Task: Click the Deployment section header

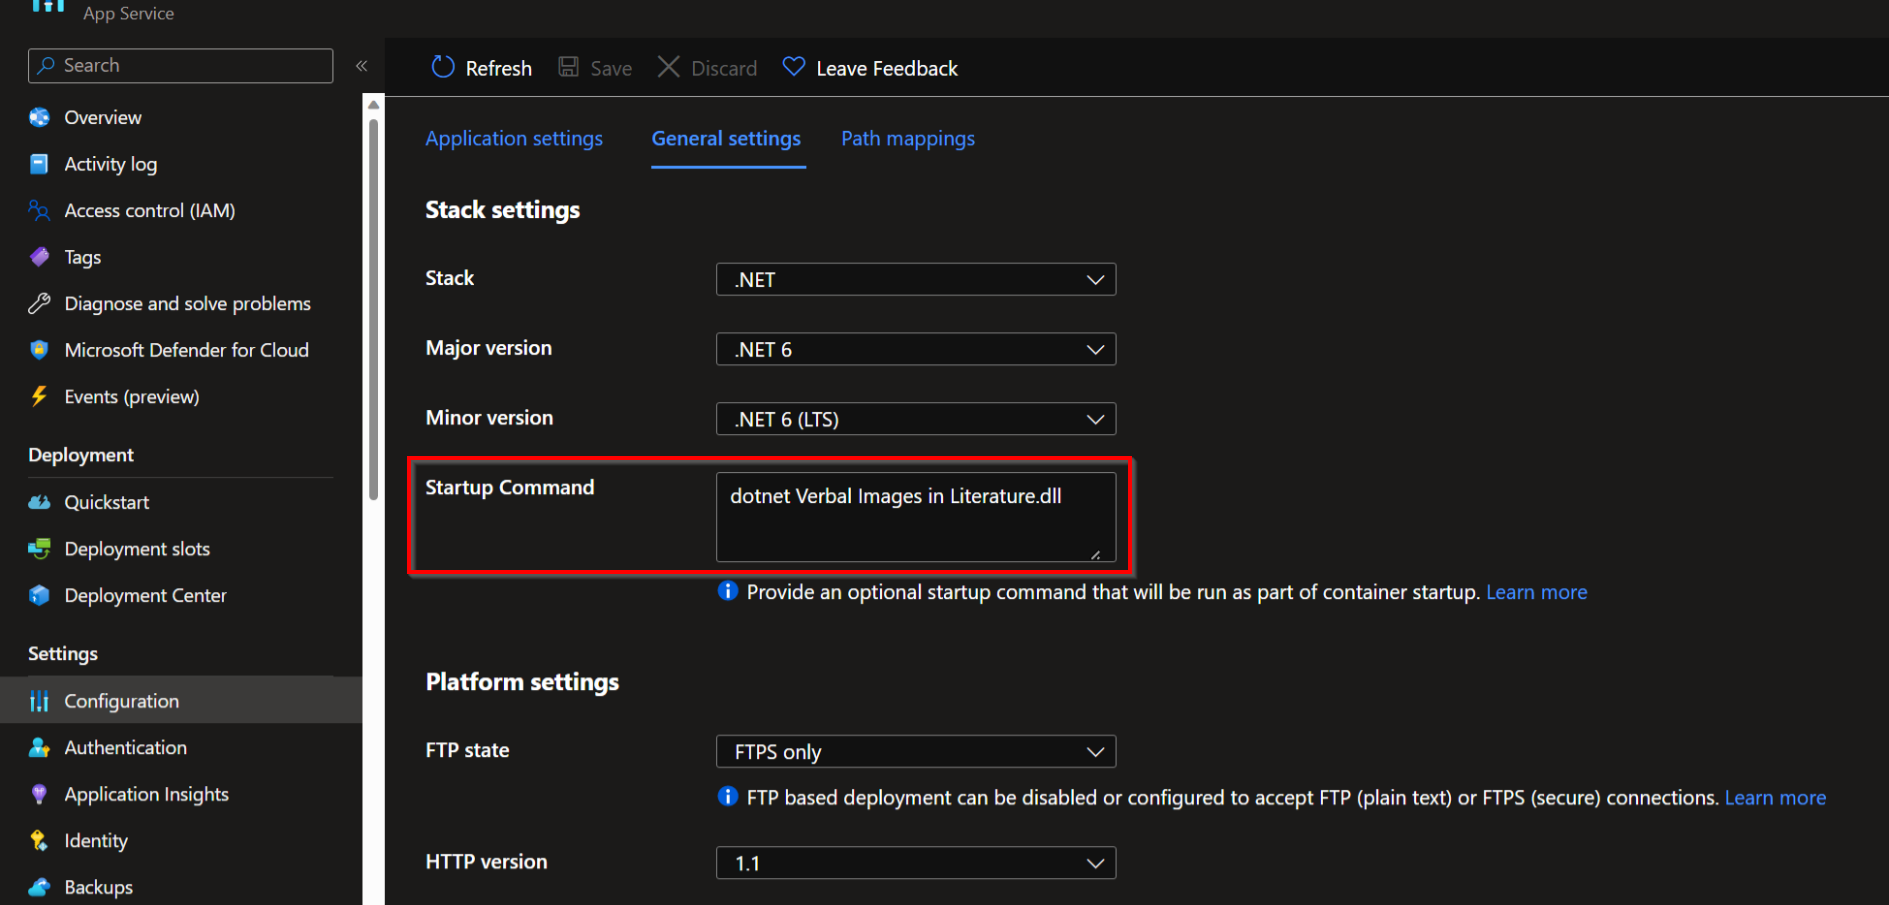Action: coord(81,455)
